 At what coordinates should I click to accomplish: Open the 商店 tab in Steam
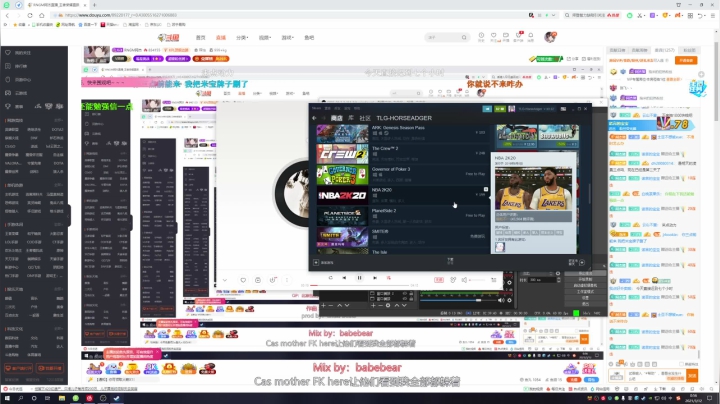click(337, 118)
